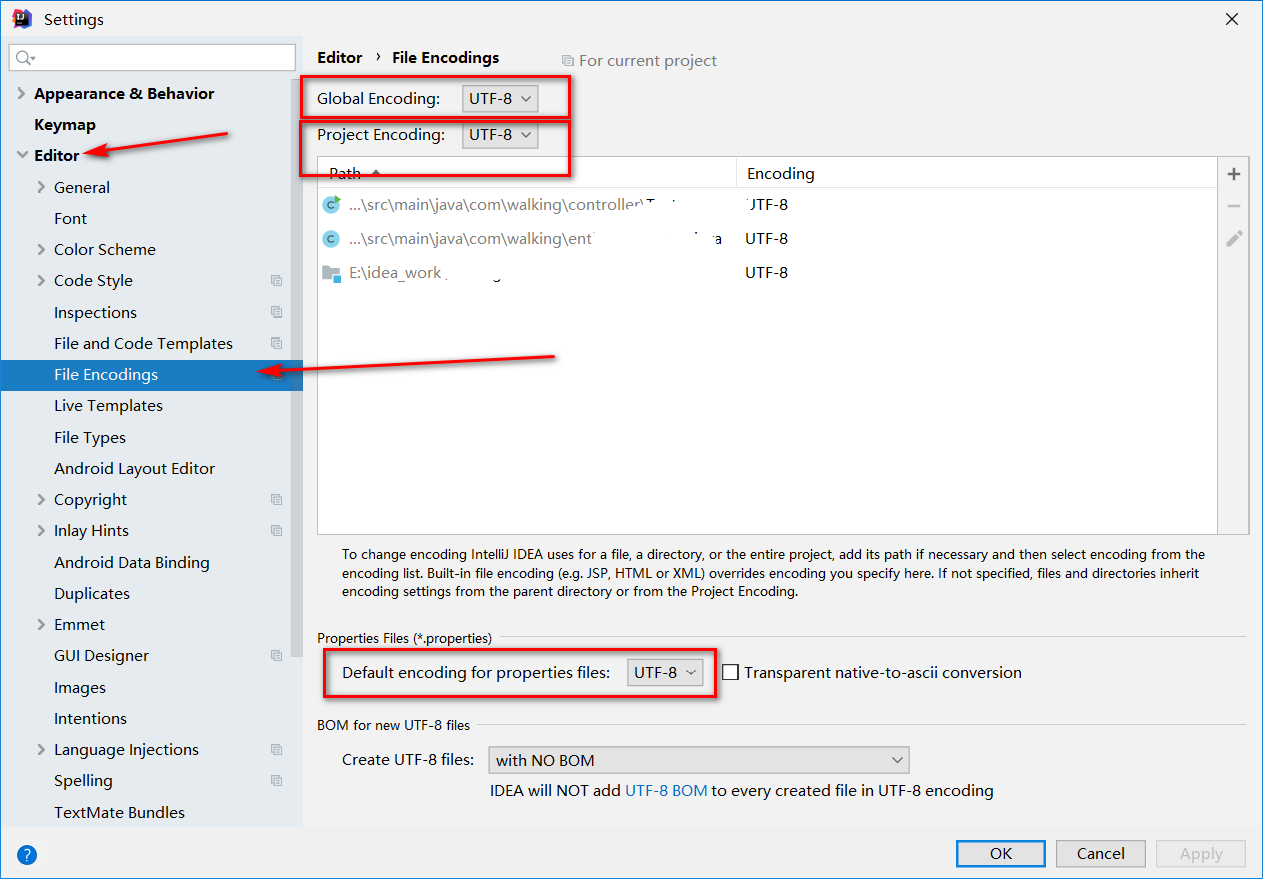The height and width of the screenshot is (879, 1263).
Task: Expand the Color Scheme node arrow
Action: coord(41,249)
